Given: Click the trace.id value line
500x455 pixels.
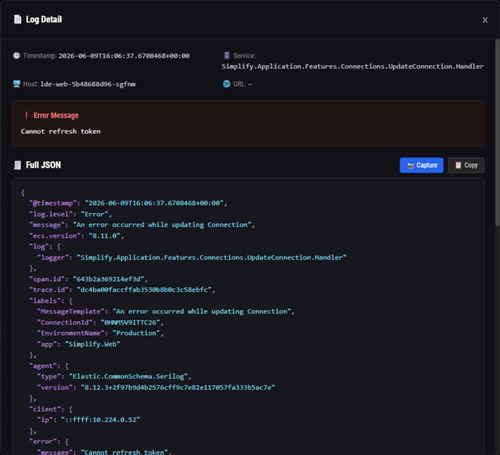Looking at the screenshot, I should [x=122, y=290].
